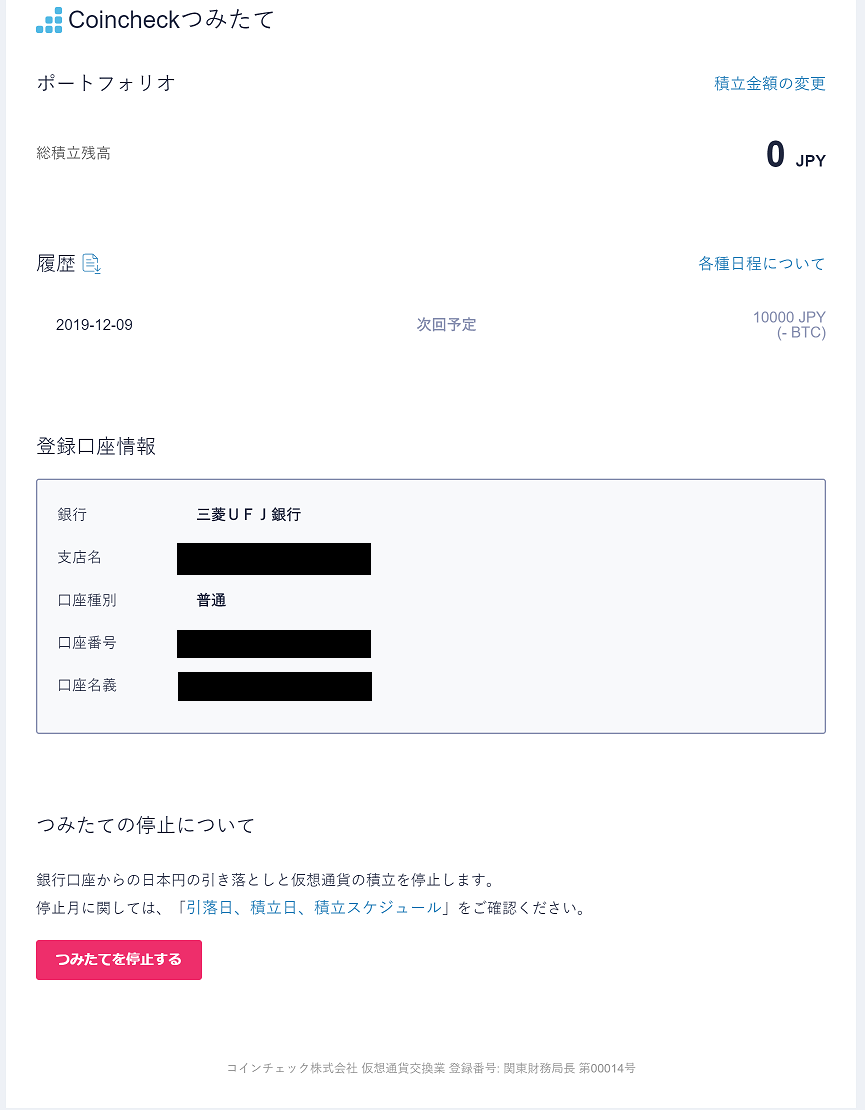
Task: Open the 各種日程について link
Action: click(x=761, y=264)
